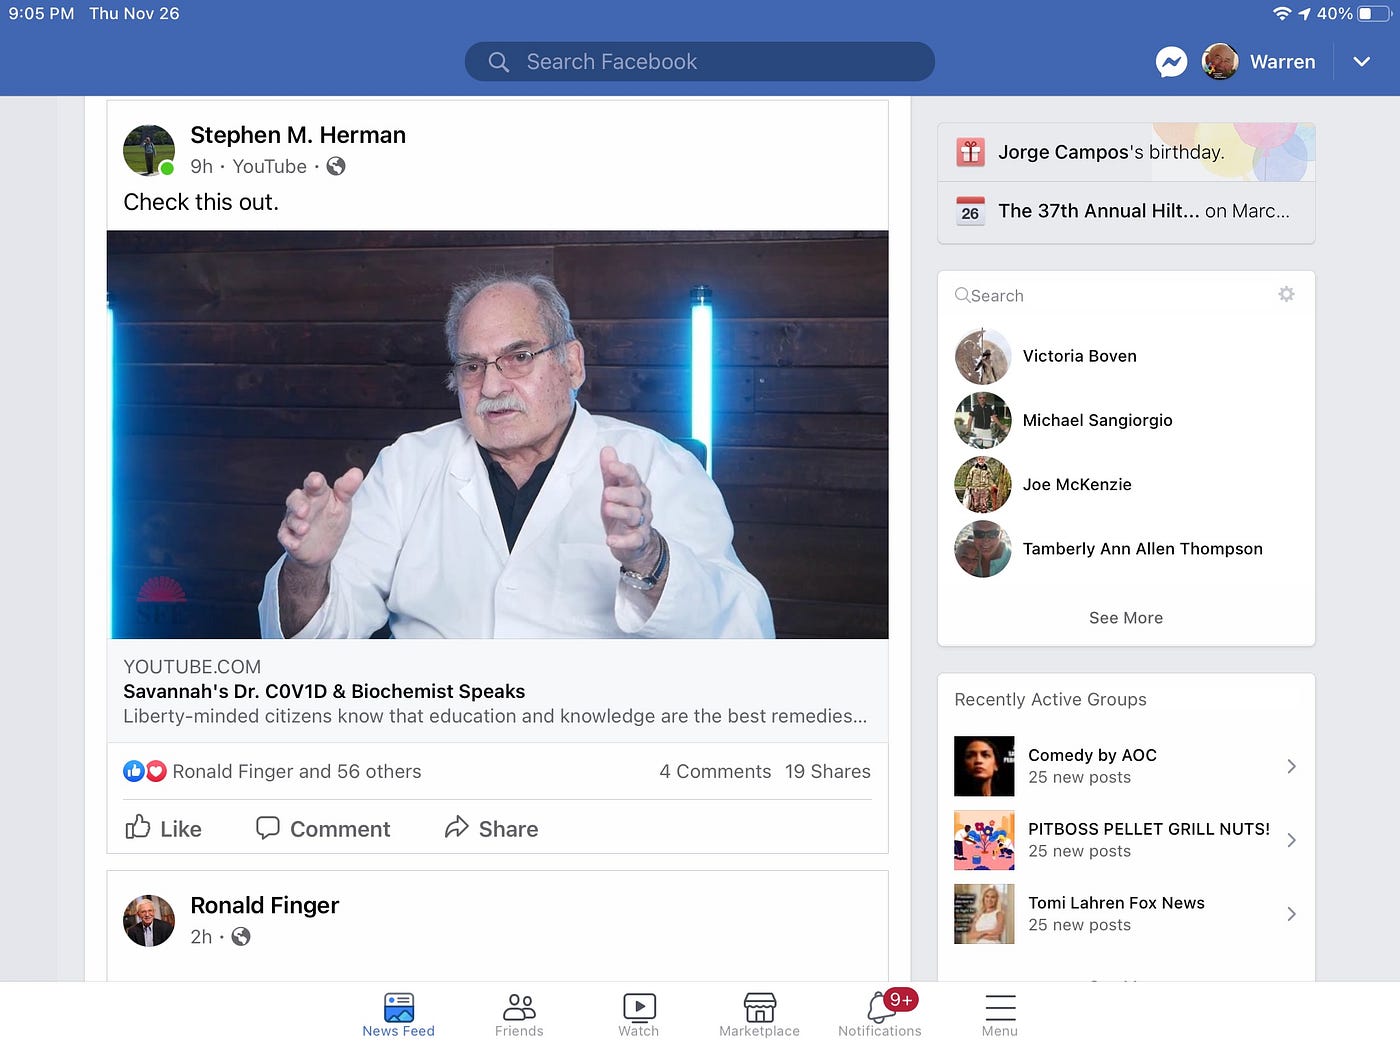
Task: Switch to the Friends tab
Action: tap(519, 1015)
